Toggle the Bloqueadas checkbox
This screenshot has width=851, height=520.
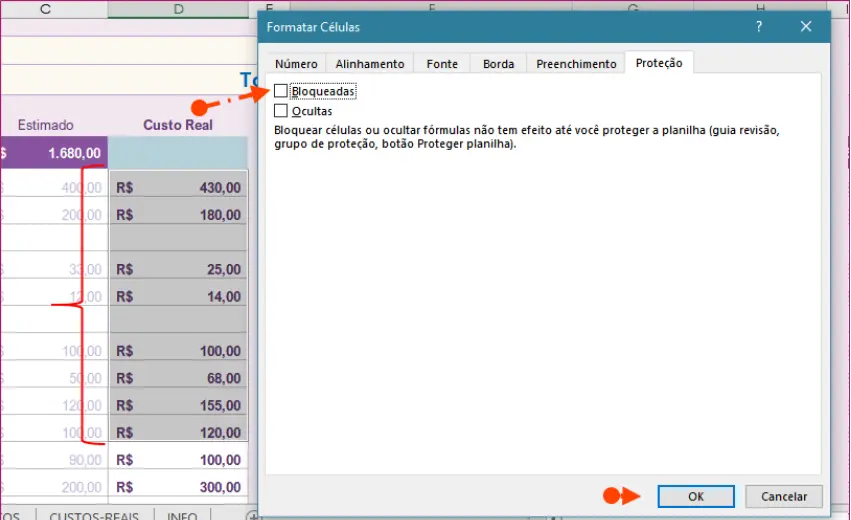coord(280,92)
